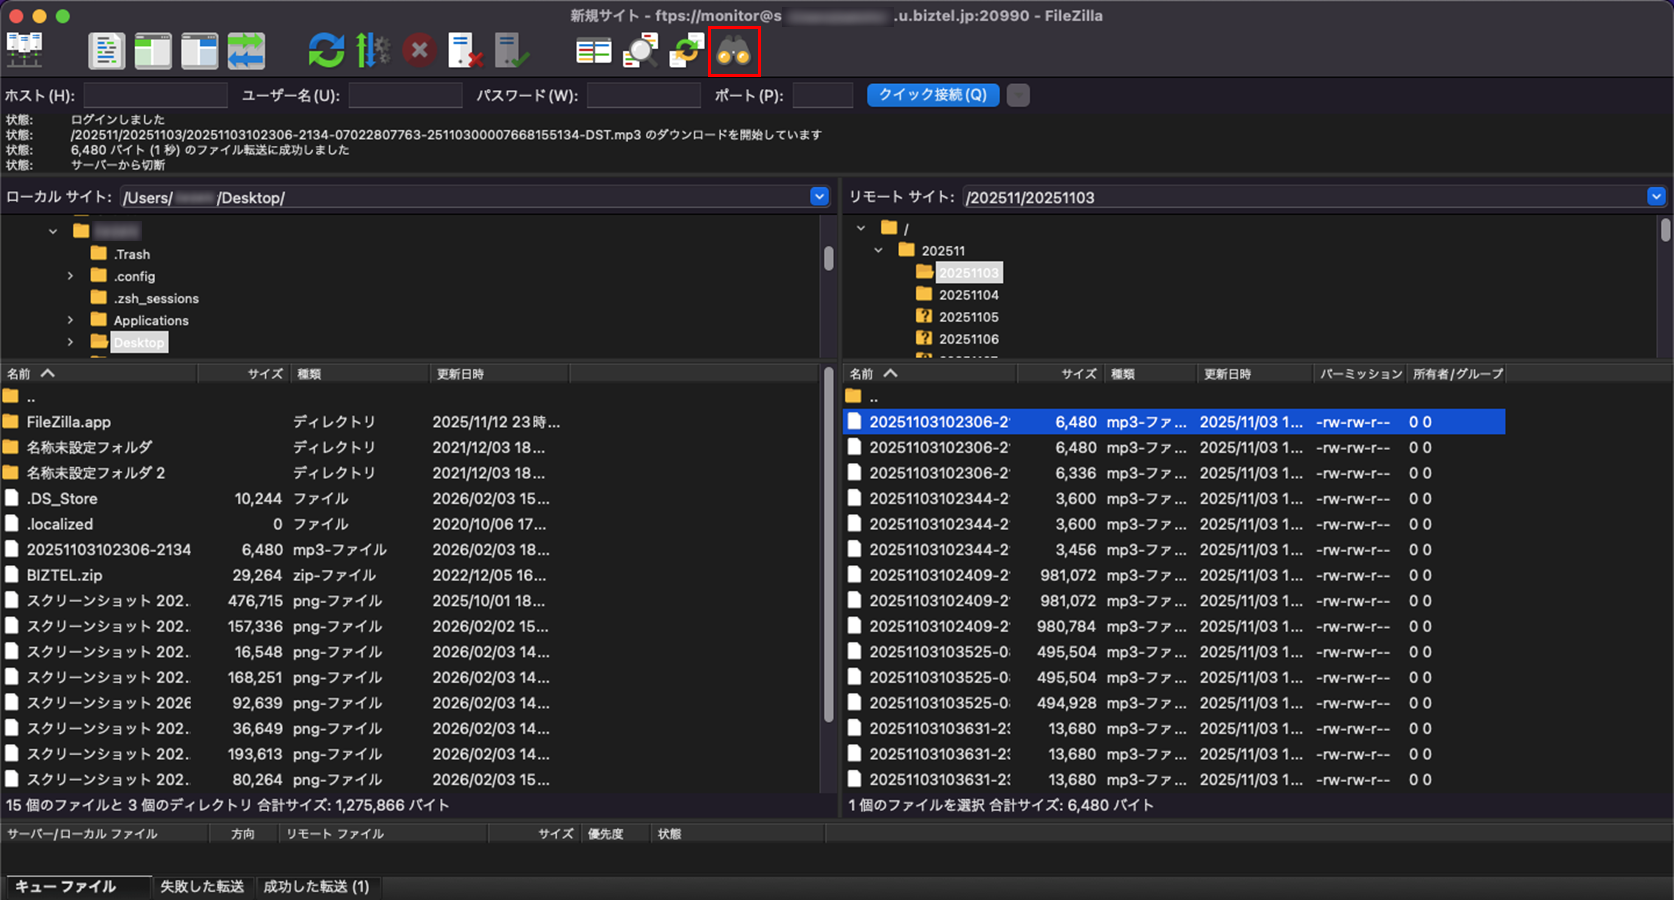The height and width of the screenshot is (900, 1674).
Task: Click the host input field
Action: 155,96
